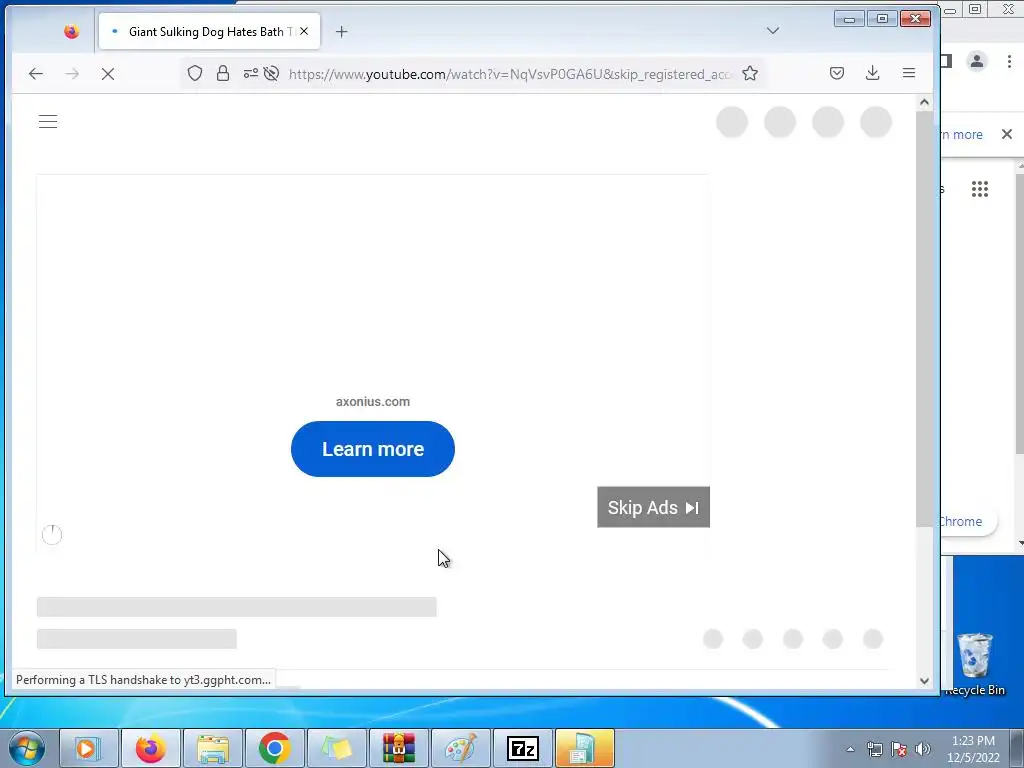Open the YouTube hamburger guide menu
This screenshot has width=1024, height=768.
[x=48, y=121]
